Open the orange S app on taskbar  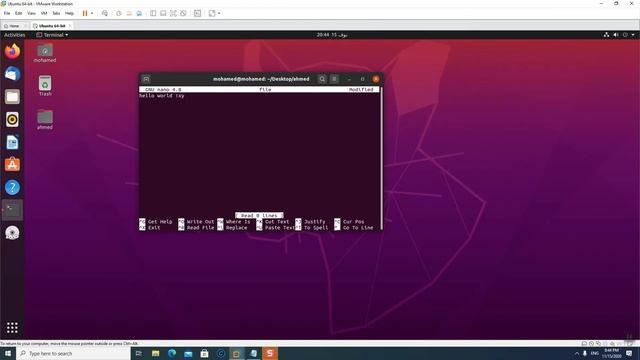pos(270,353)
